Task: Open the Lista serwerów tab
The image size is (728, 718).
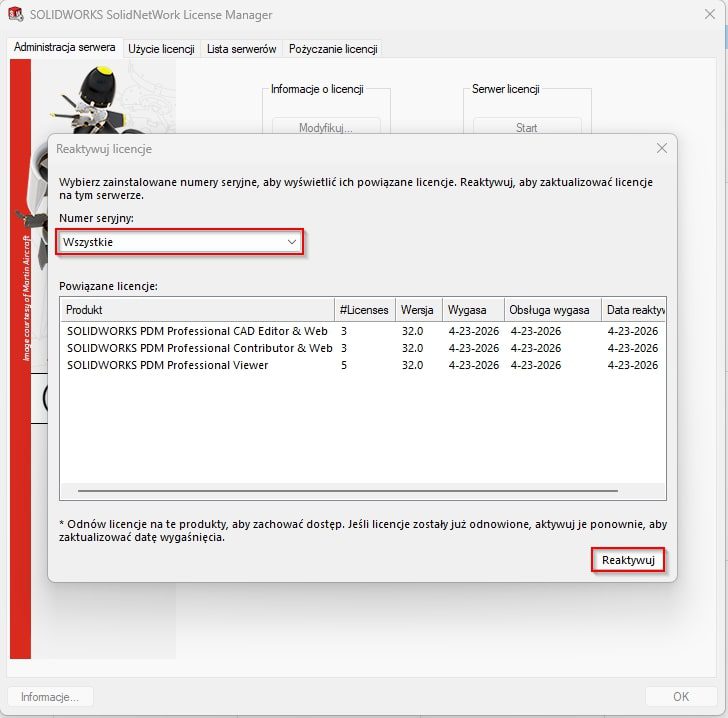Action: tap(241, 49)
